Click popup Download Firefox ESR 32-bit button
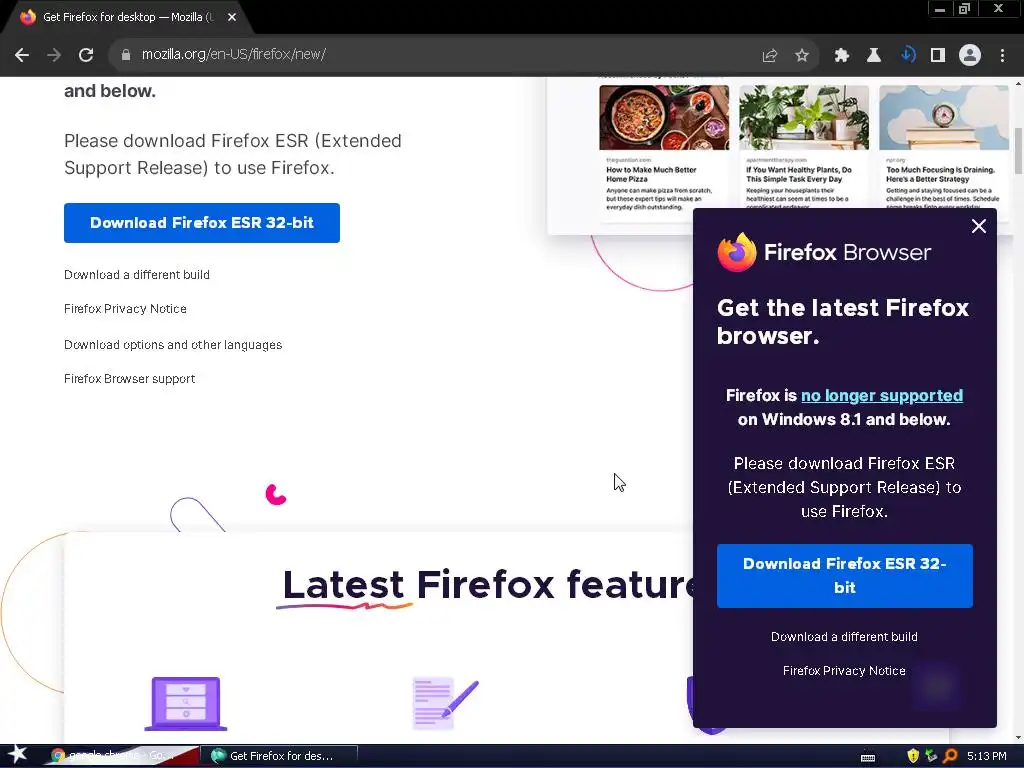 (844, 575)
